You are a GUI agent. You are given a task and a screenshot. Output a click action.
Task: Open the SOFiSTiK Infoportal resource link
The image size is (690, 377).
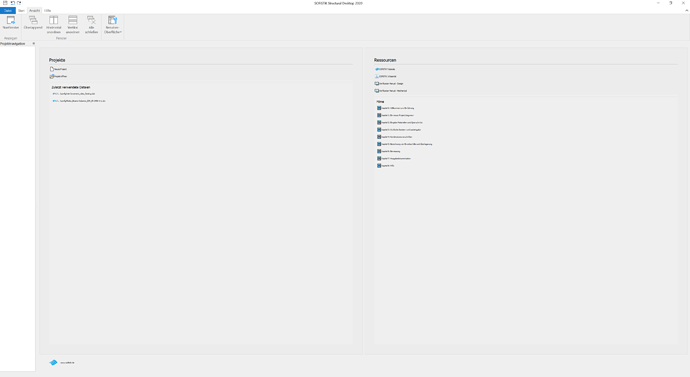(x=385, y=76)
